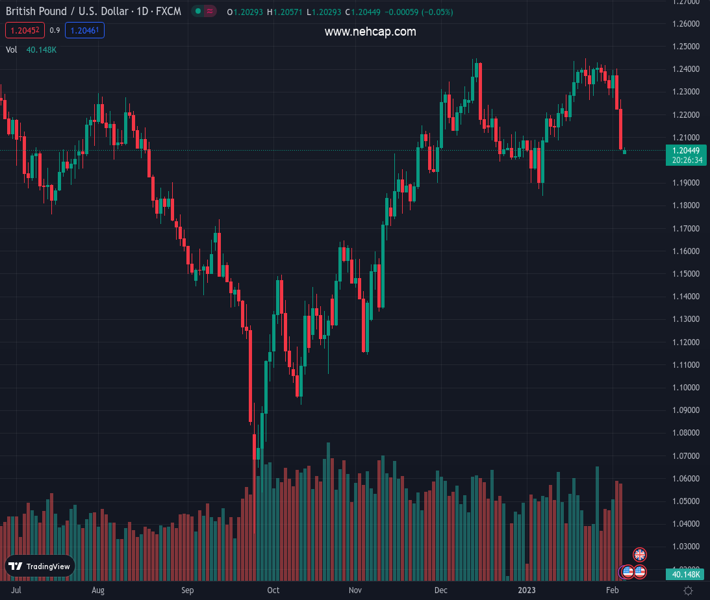Image resolution: width=710 pixels, height=600 pixels.
Task: Click the green current price label 1.20449
Action: click(x=685, y=150)
